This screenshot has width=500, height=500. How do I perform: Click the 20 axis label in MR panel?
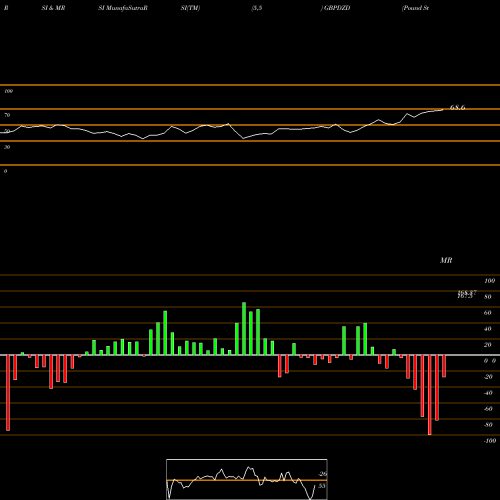[x=487, y=345]
